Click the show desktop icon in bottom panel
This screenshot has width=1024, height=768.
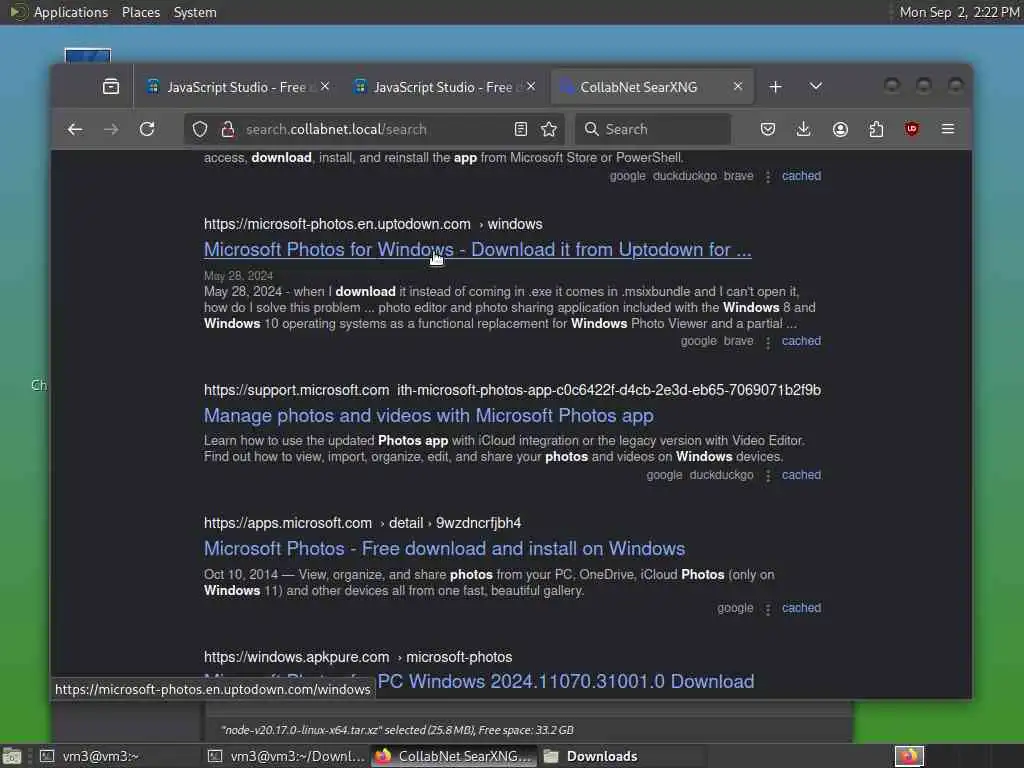tap(12, 756)
